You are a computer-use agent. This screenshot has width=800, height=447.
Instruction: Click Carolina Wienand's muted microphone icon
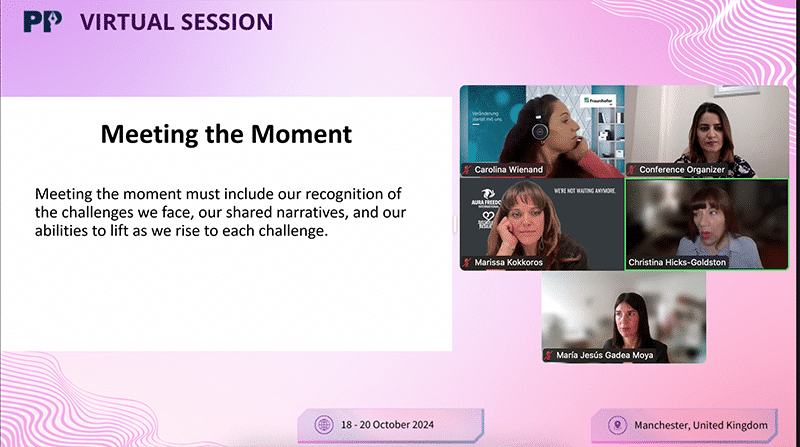point(467,170)
